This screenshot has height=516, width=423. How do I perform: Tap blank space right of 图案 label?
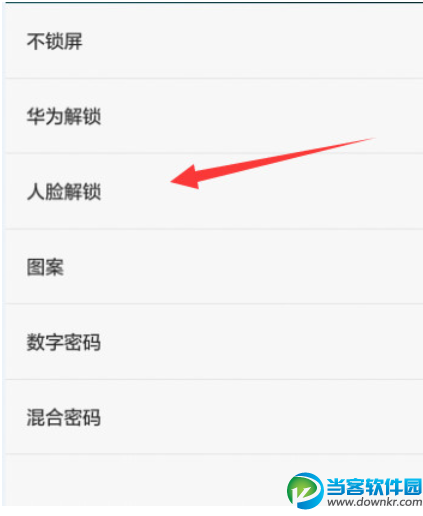click(243, 267)
